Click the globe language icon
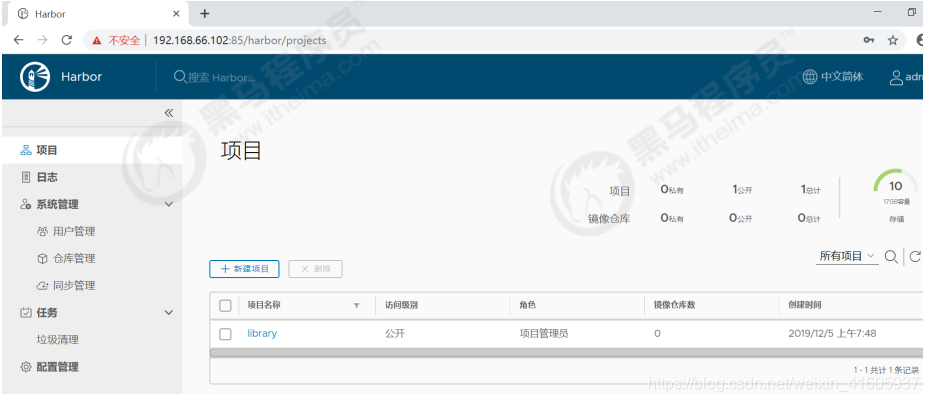The image size is (929, 402). 809,77
